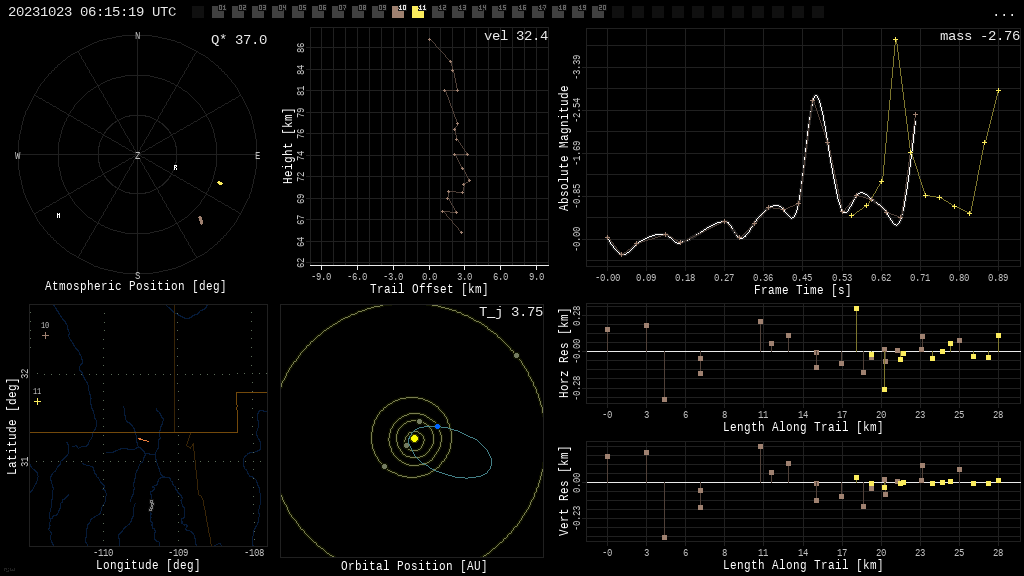
Task: Click the M marker on sky plot
Action: [59, 216]
